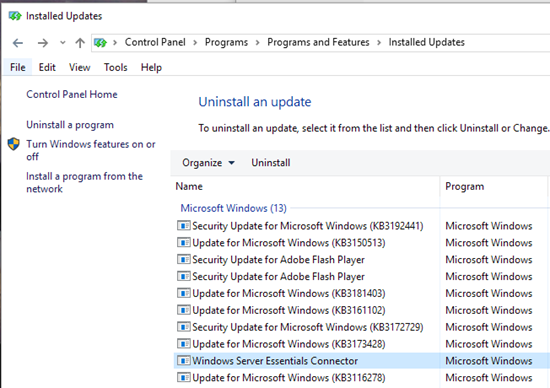This screenshot has width=550, height=388.
Task: Open the recent locations dropdown arrow
Action: 62,43
